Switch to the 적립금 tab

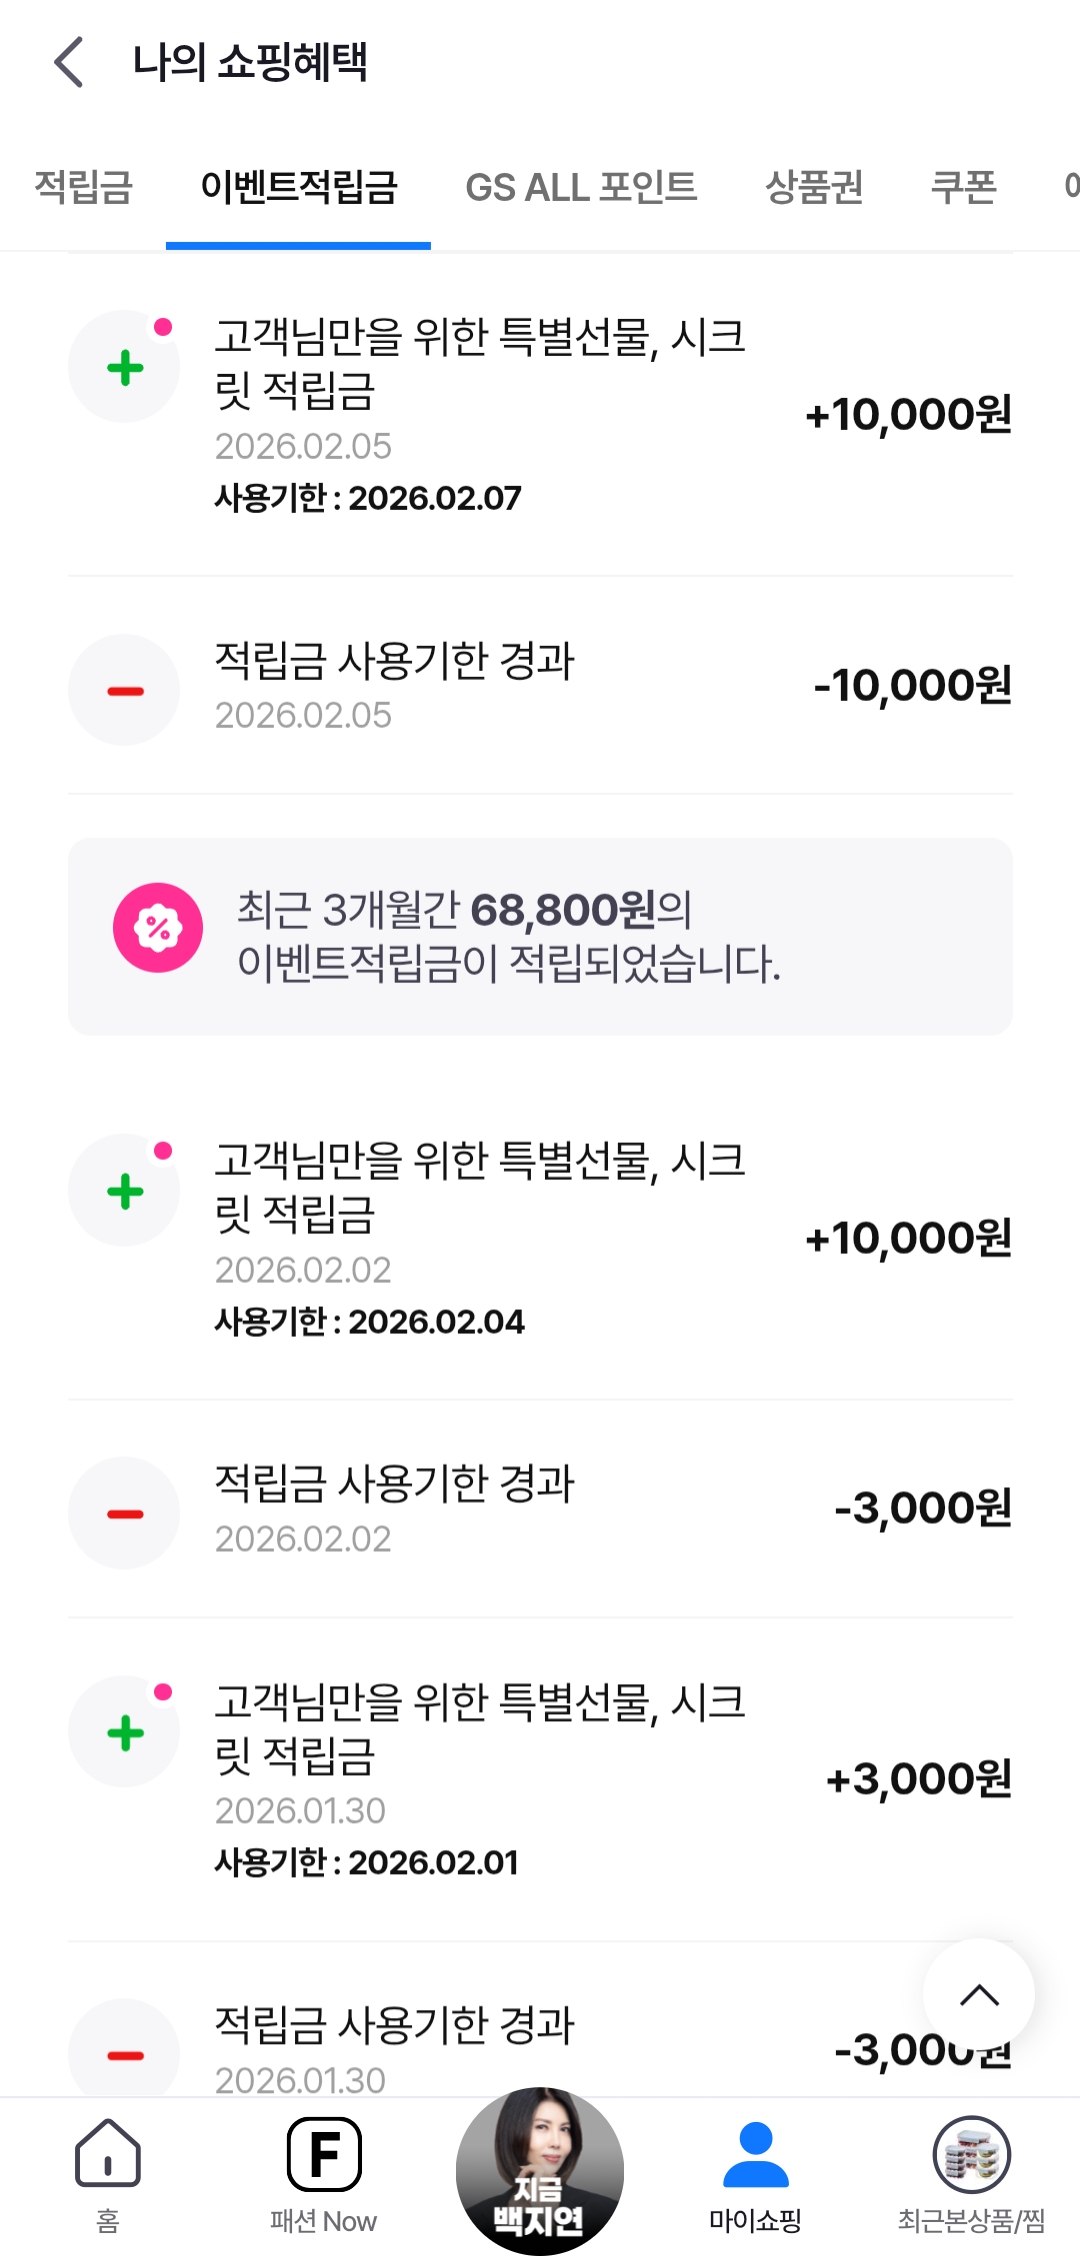coord(84,187)
